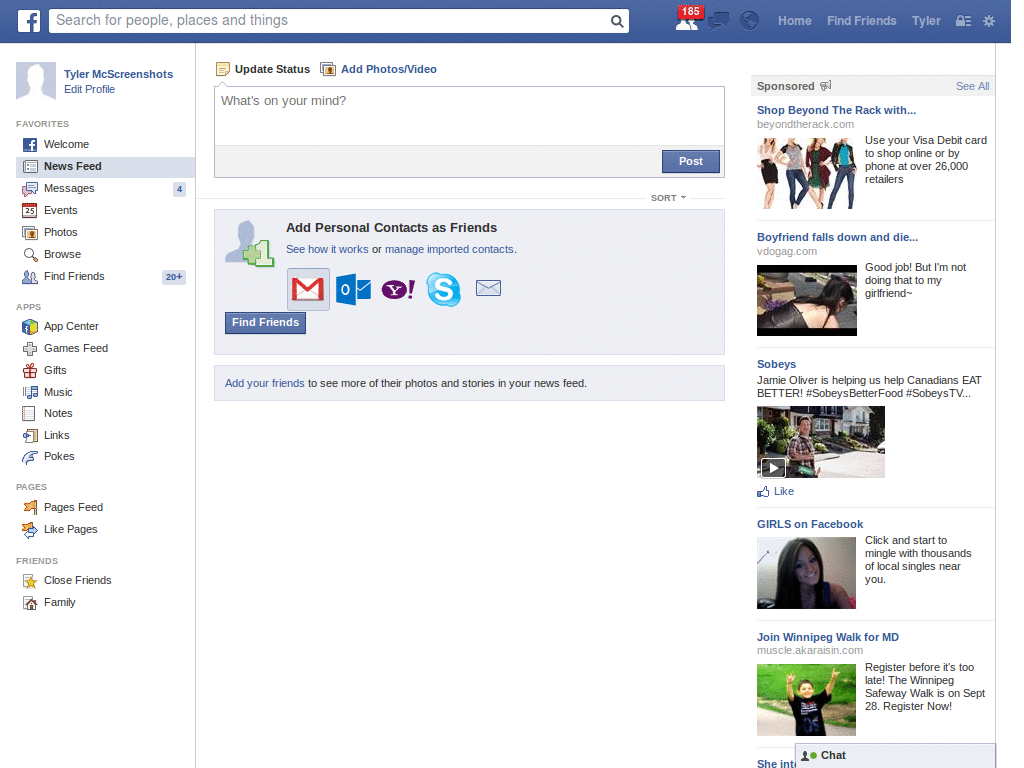The height and width of the screenshot is (768, 1024).
Task: Click the profile picture thumbnail
Action: (x=36, y=81)
